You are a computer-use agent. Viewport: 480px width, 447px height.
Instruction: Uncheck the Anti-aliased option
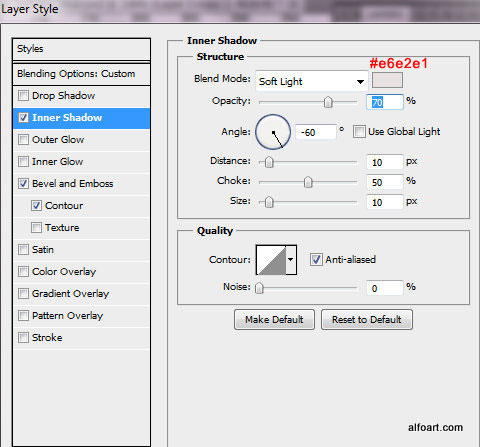tap(316, 259)
